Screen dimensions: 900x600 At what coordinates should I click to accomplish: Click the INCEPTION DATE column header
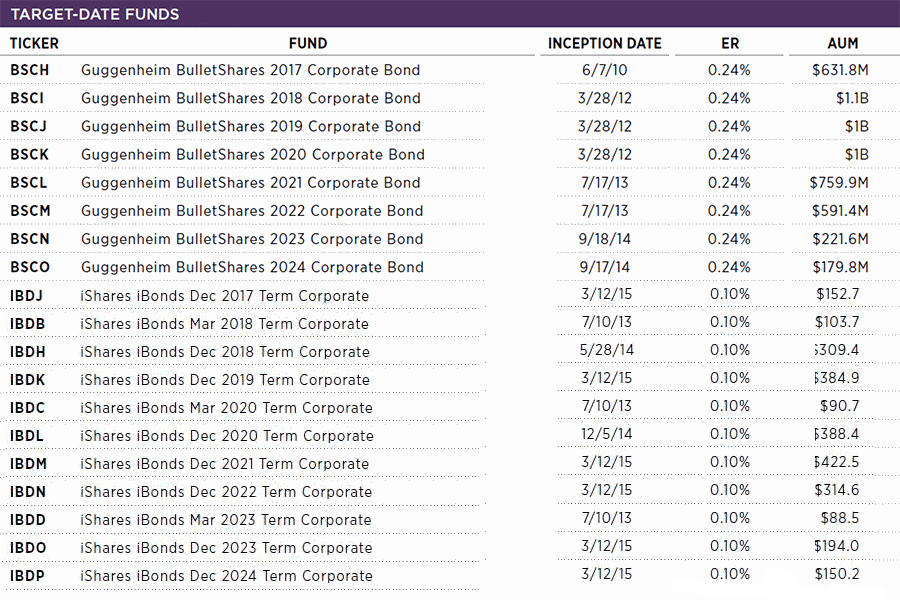point(605,43)
